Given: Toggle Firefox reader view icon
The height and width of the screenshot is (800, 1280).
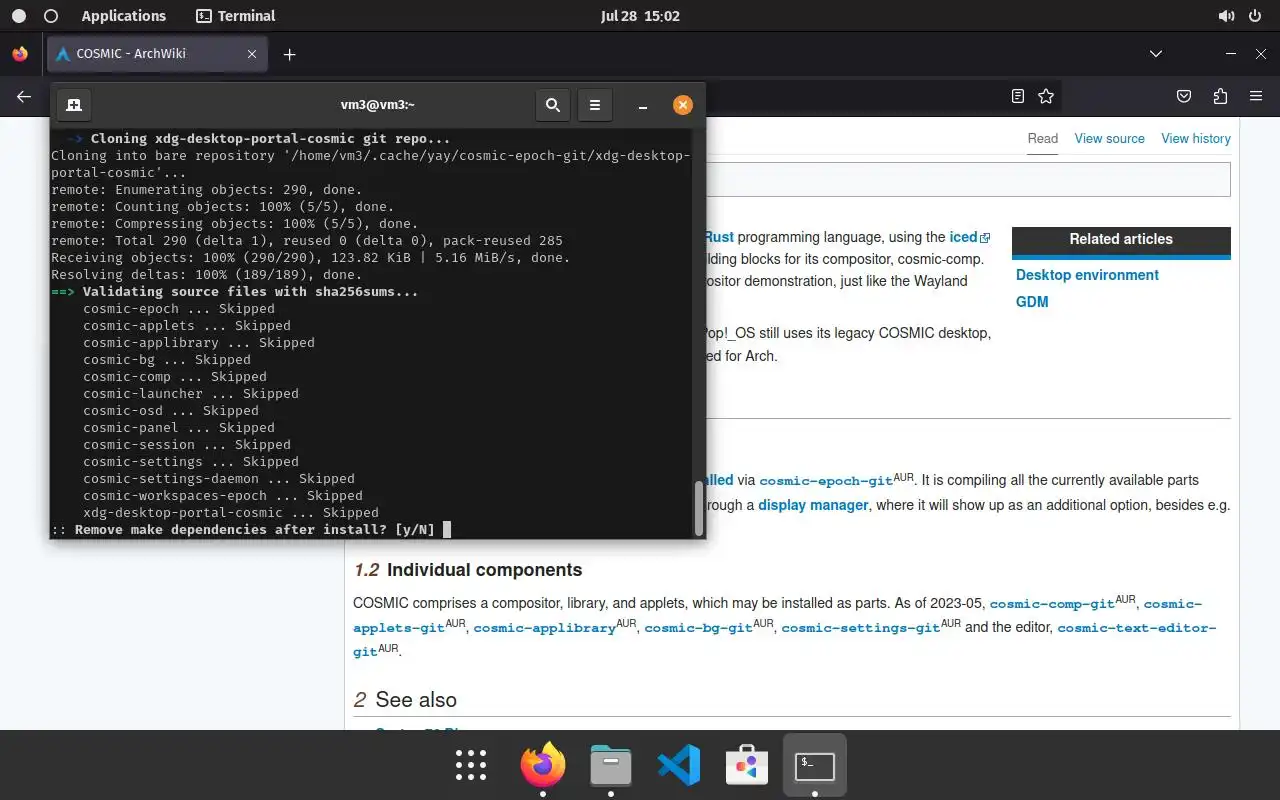Looking at the screenshot, I should click(x=1018, y=96).
